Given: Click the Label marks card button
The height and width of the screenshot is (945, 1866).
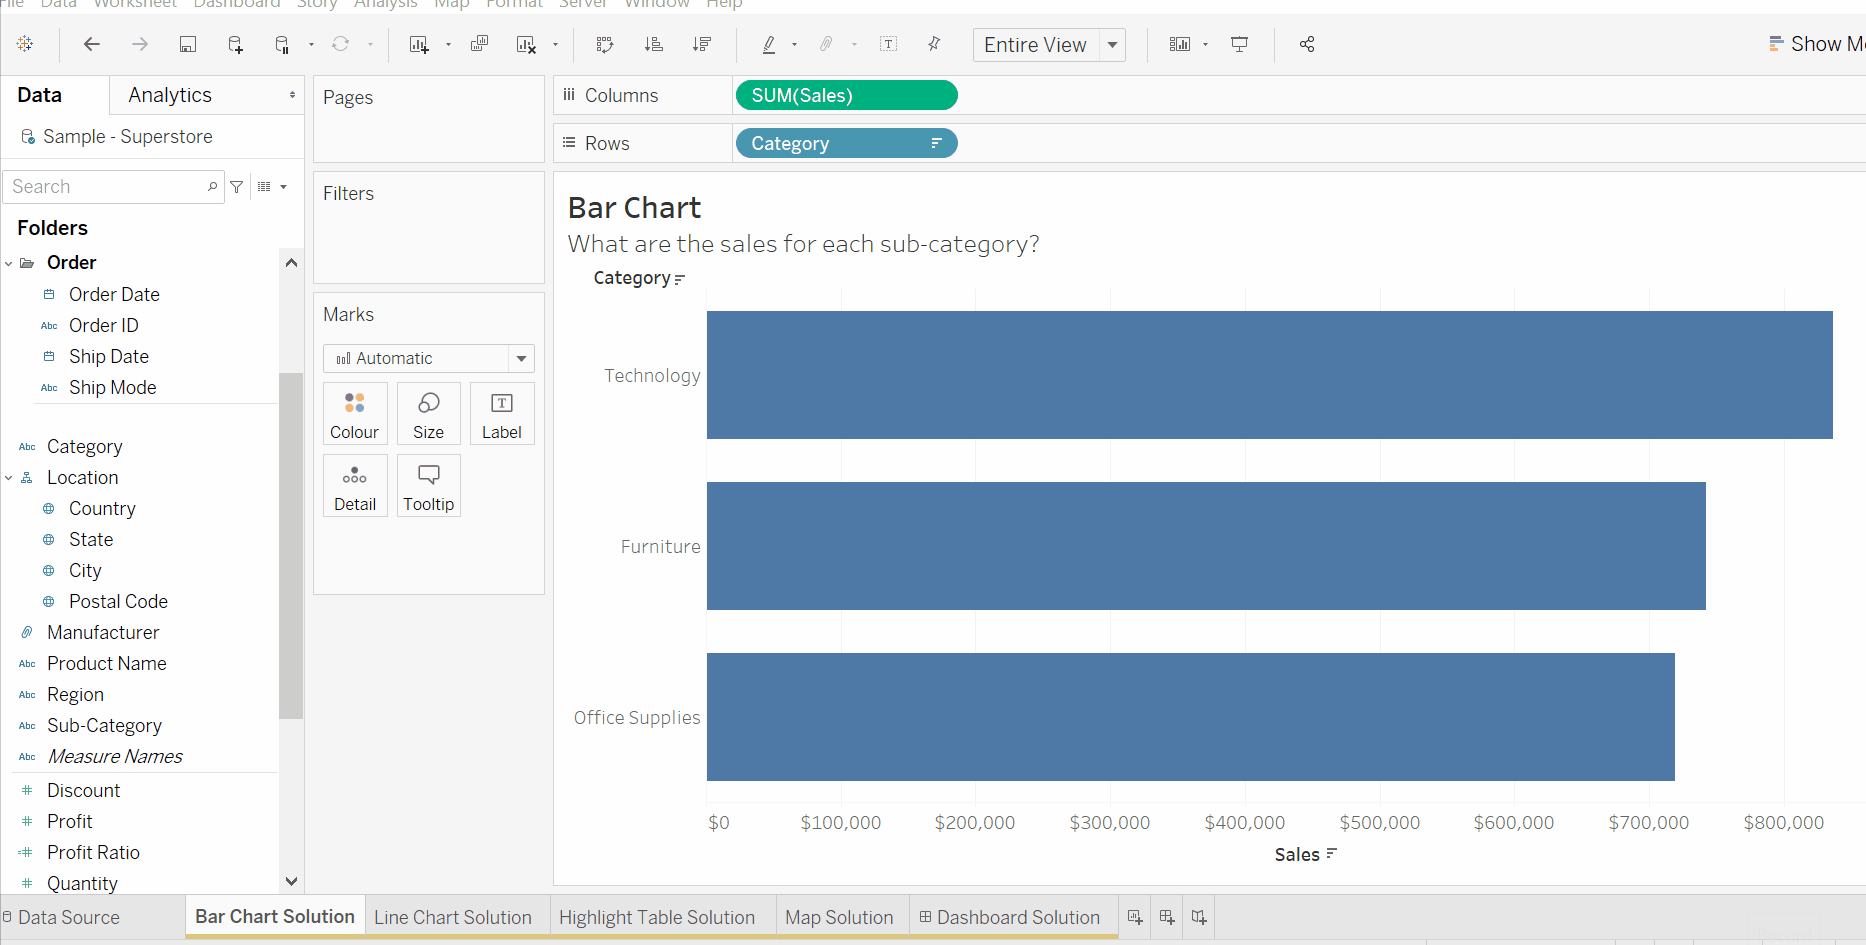Looking at the screenshot, I should pyautogui.click(x=502, y=413).
